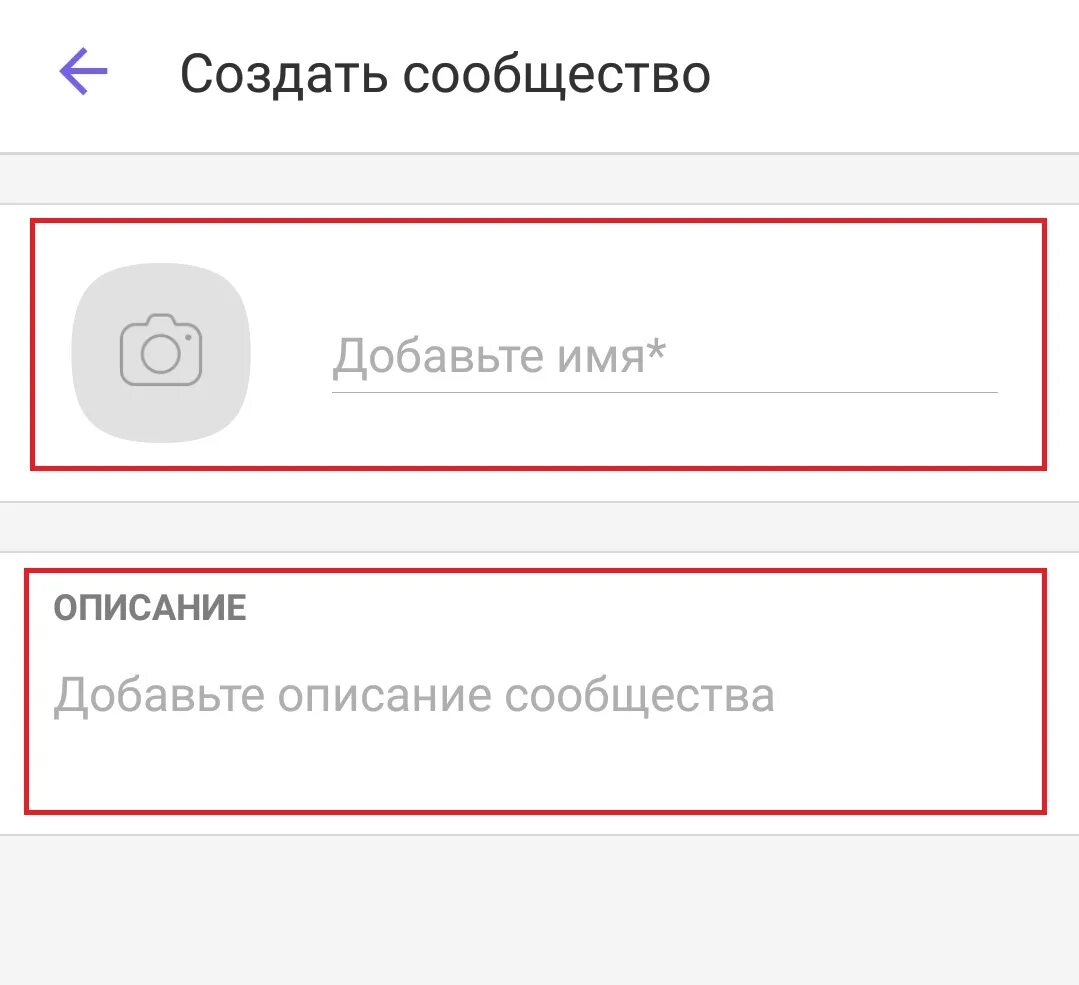
Task: Open photo picker from the camera placeholder
Action: point(161,352)
